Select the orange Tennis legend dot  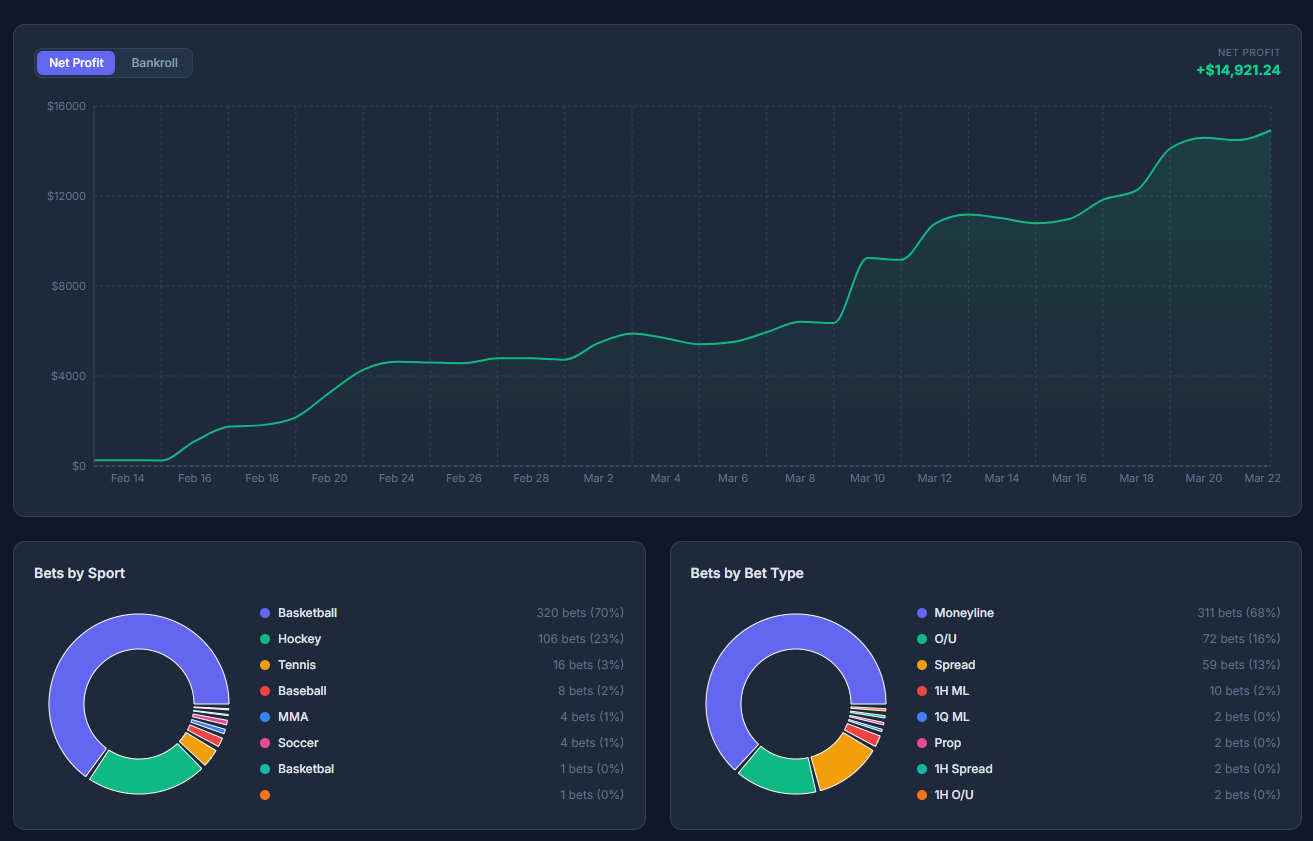[x=265, y=665]
